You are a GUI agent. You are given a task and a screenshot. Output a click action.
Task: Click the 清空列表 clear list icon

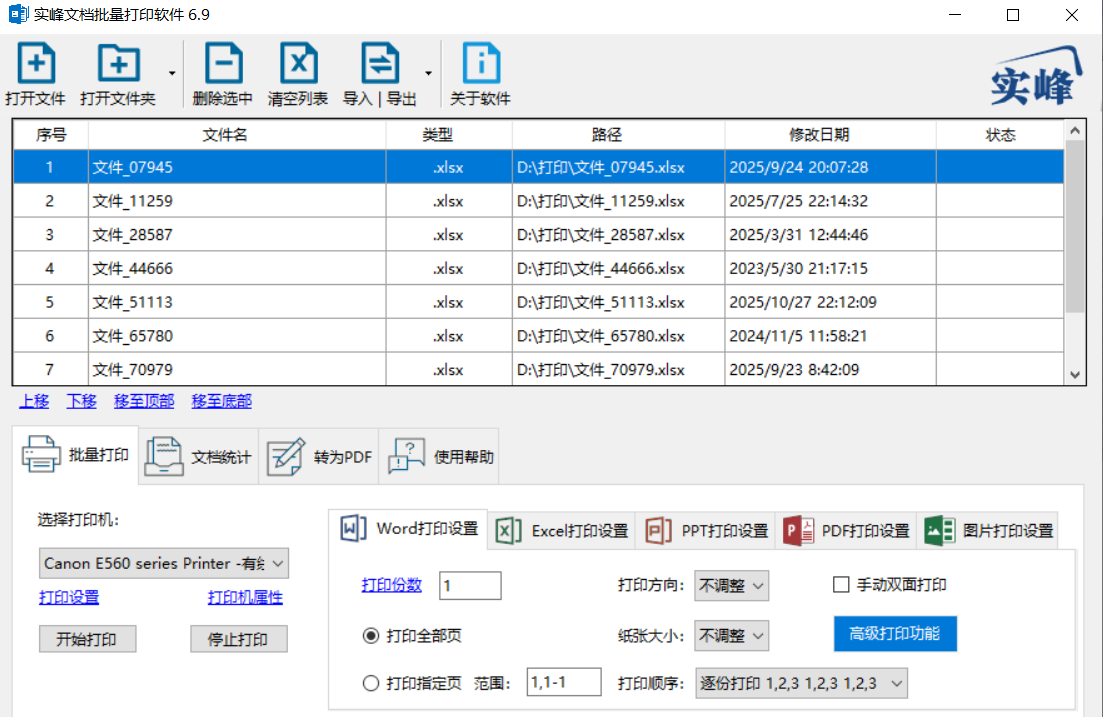[x=299, y=63]
